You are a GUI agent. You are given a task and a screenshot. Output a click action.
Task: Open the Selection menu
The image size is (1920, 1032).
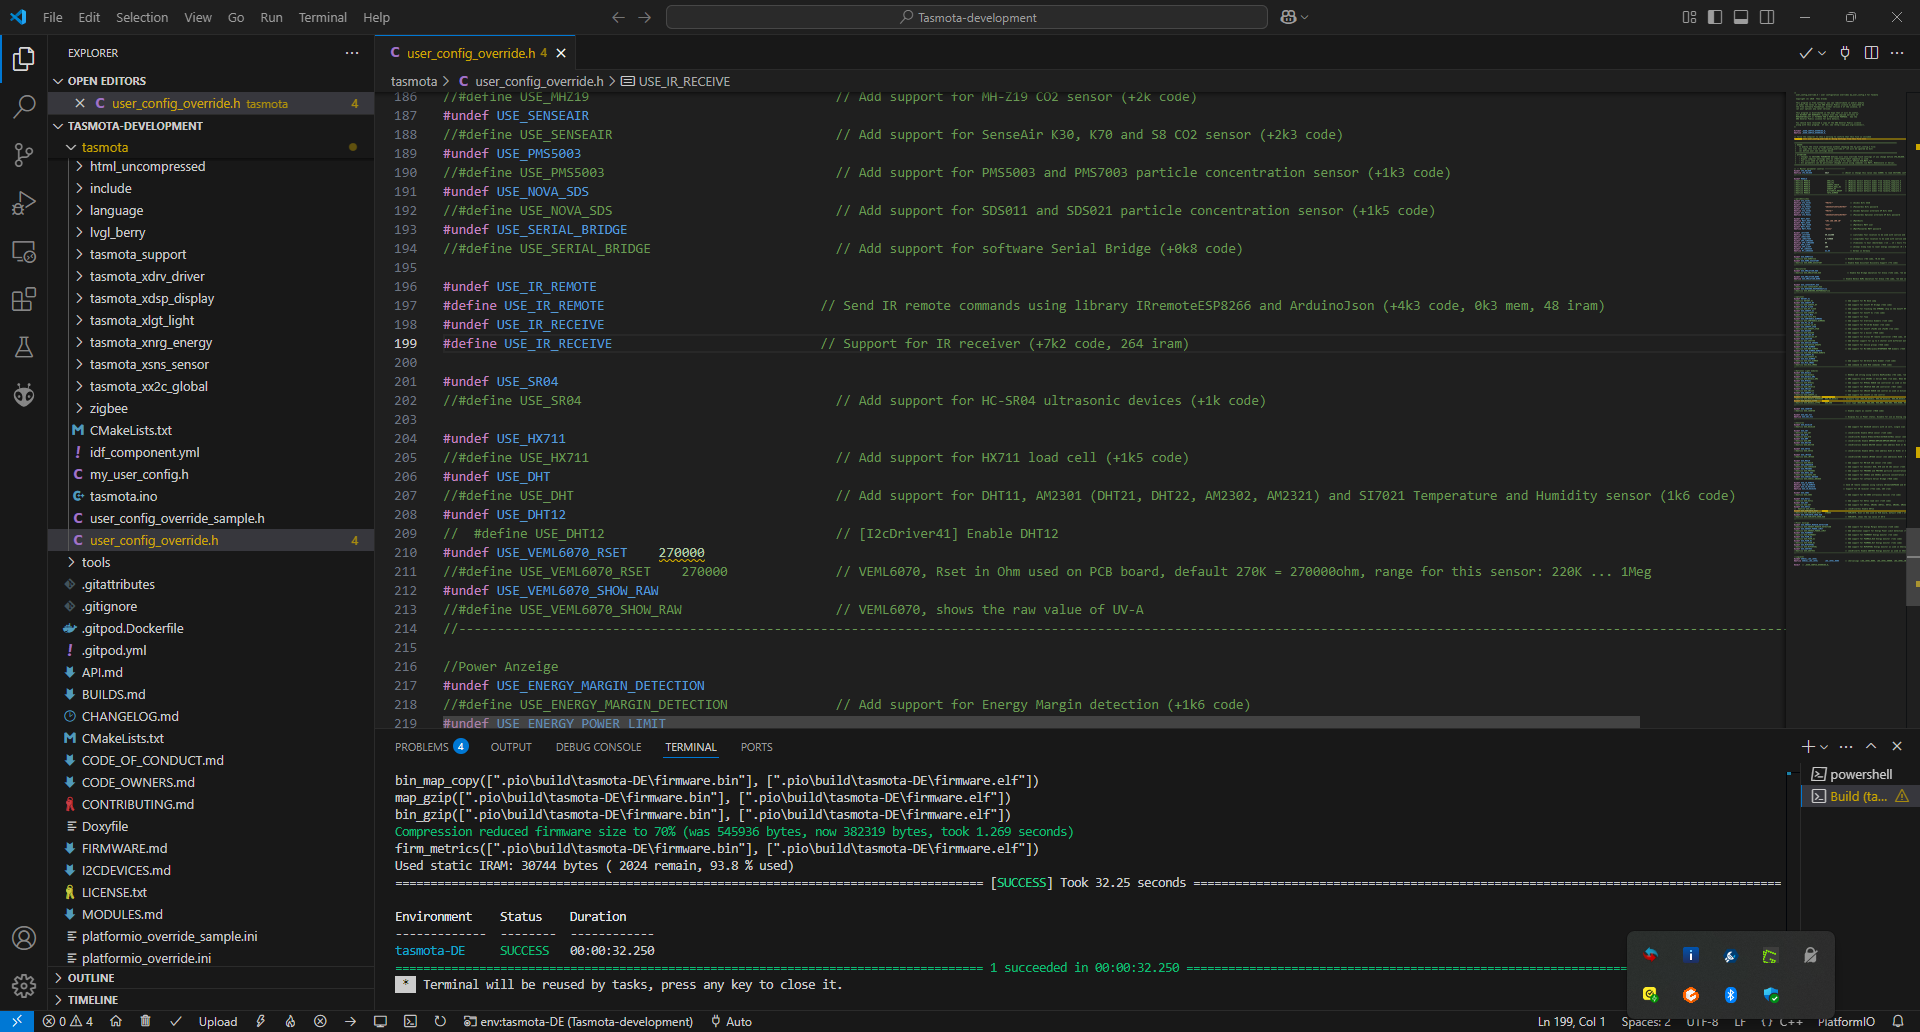(x=142, y=17)
